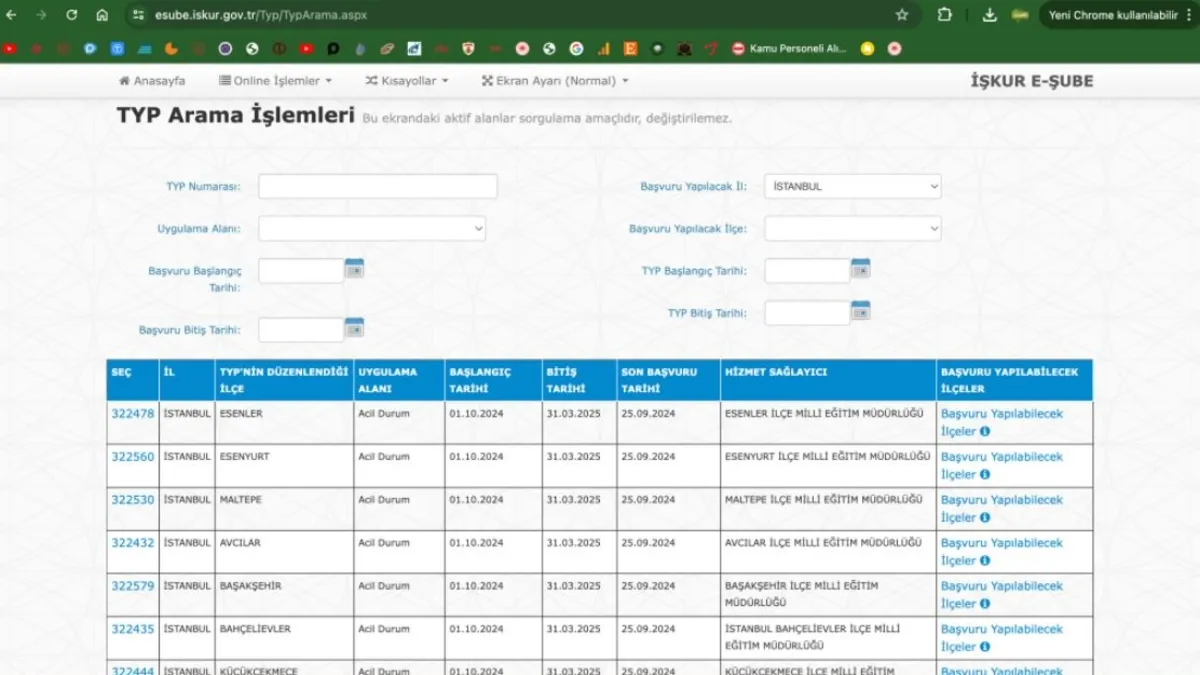Open the Kısayollar menu

pos(407,81)
